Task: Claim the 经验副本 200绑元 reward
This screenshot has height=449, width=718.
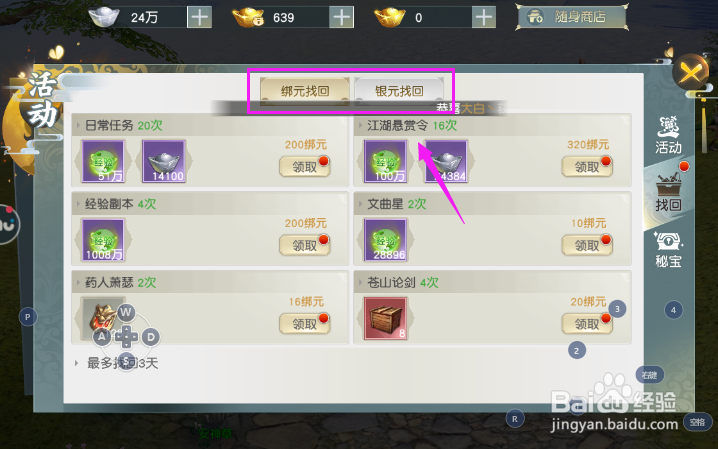Action: [305, 245]
